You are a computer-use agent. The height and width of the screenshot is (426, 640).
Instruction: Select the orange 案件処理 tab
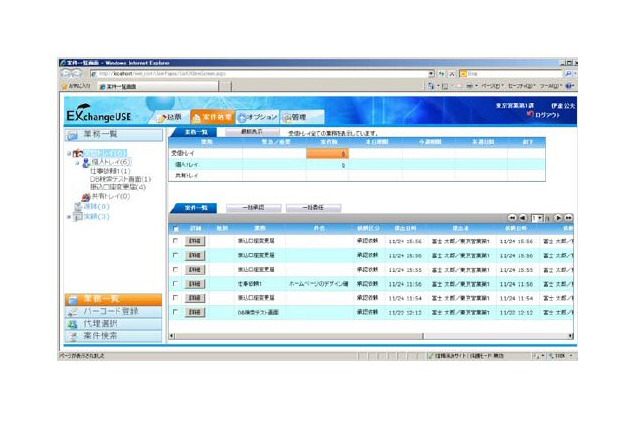pos(213,117)
